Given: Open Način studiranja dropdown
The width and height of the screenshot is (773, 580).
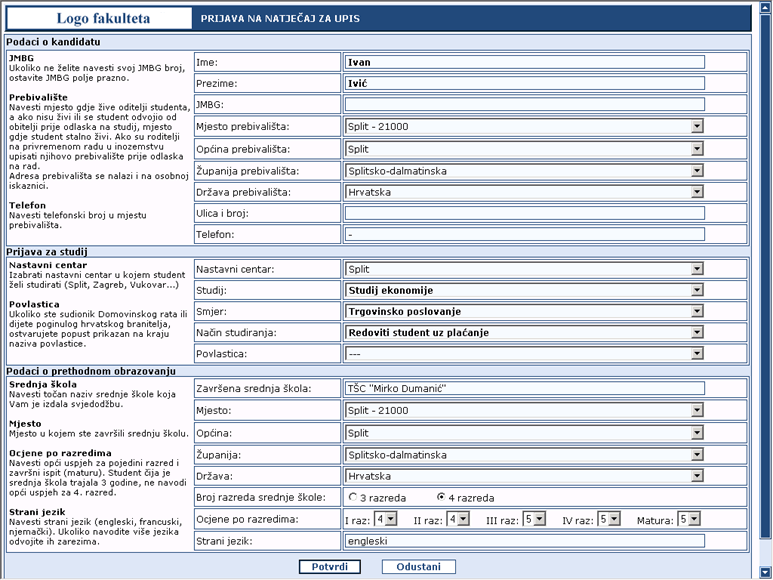Looking at the screenshot, I should (523, 332).
